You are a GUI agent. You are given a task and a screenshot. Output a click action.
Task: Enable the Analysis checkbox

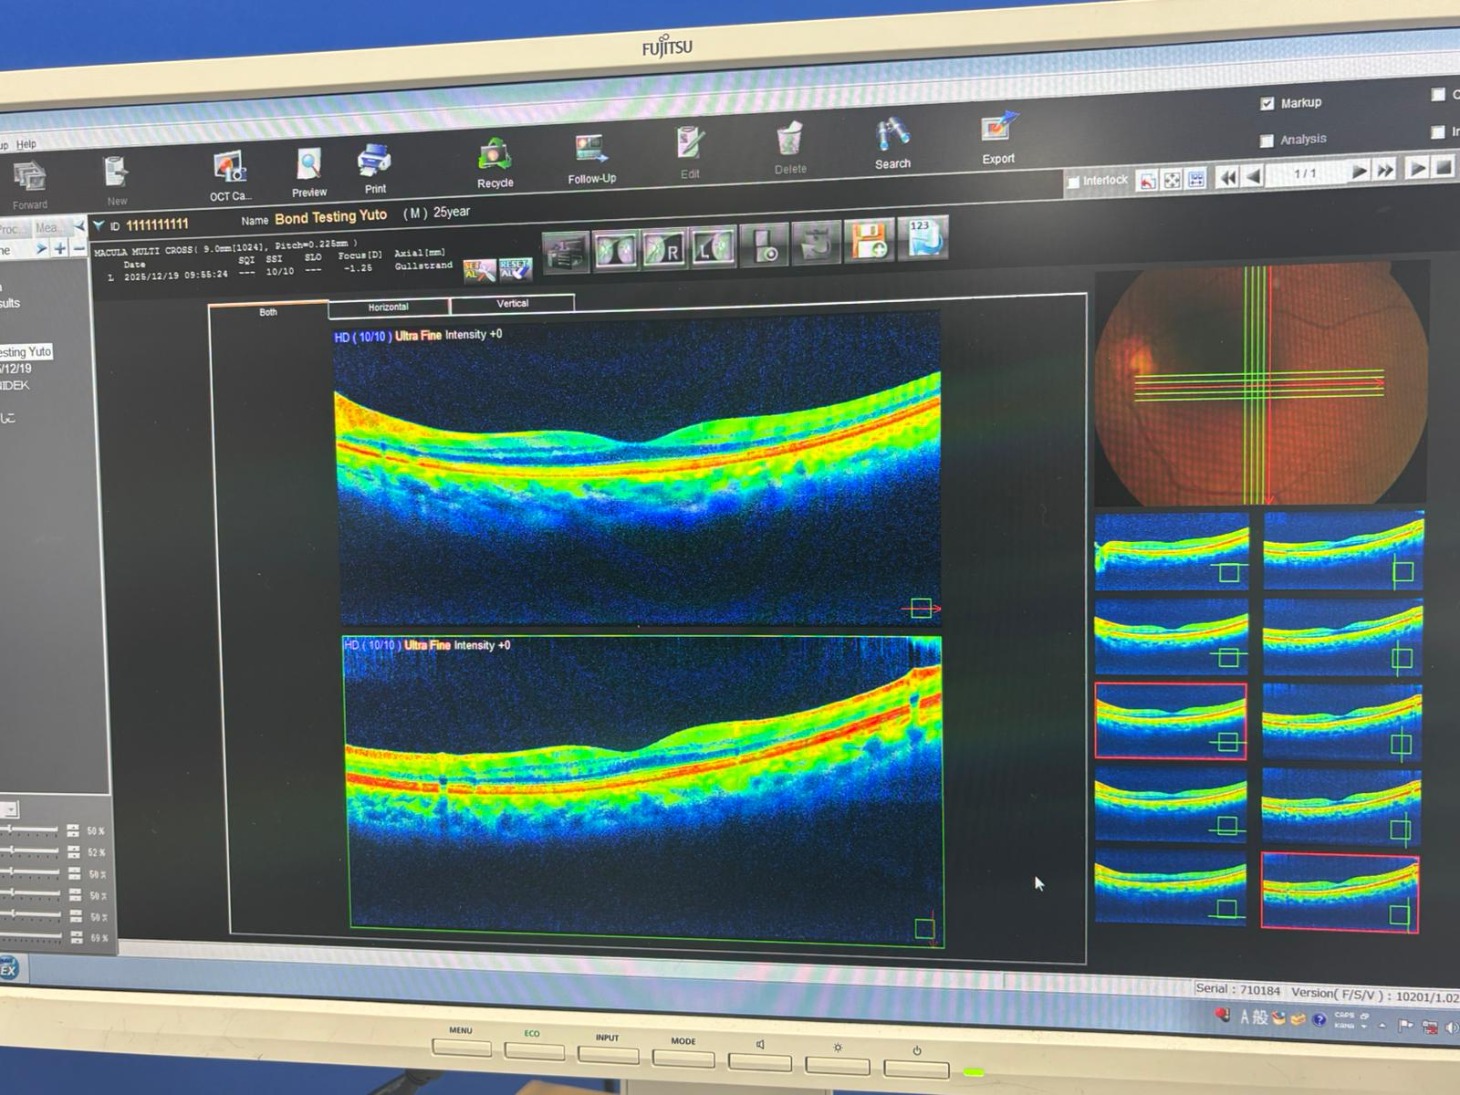tap(1267, 140)
